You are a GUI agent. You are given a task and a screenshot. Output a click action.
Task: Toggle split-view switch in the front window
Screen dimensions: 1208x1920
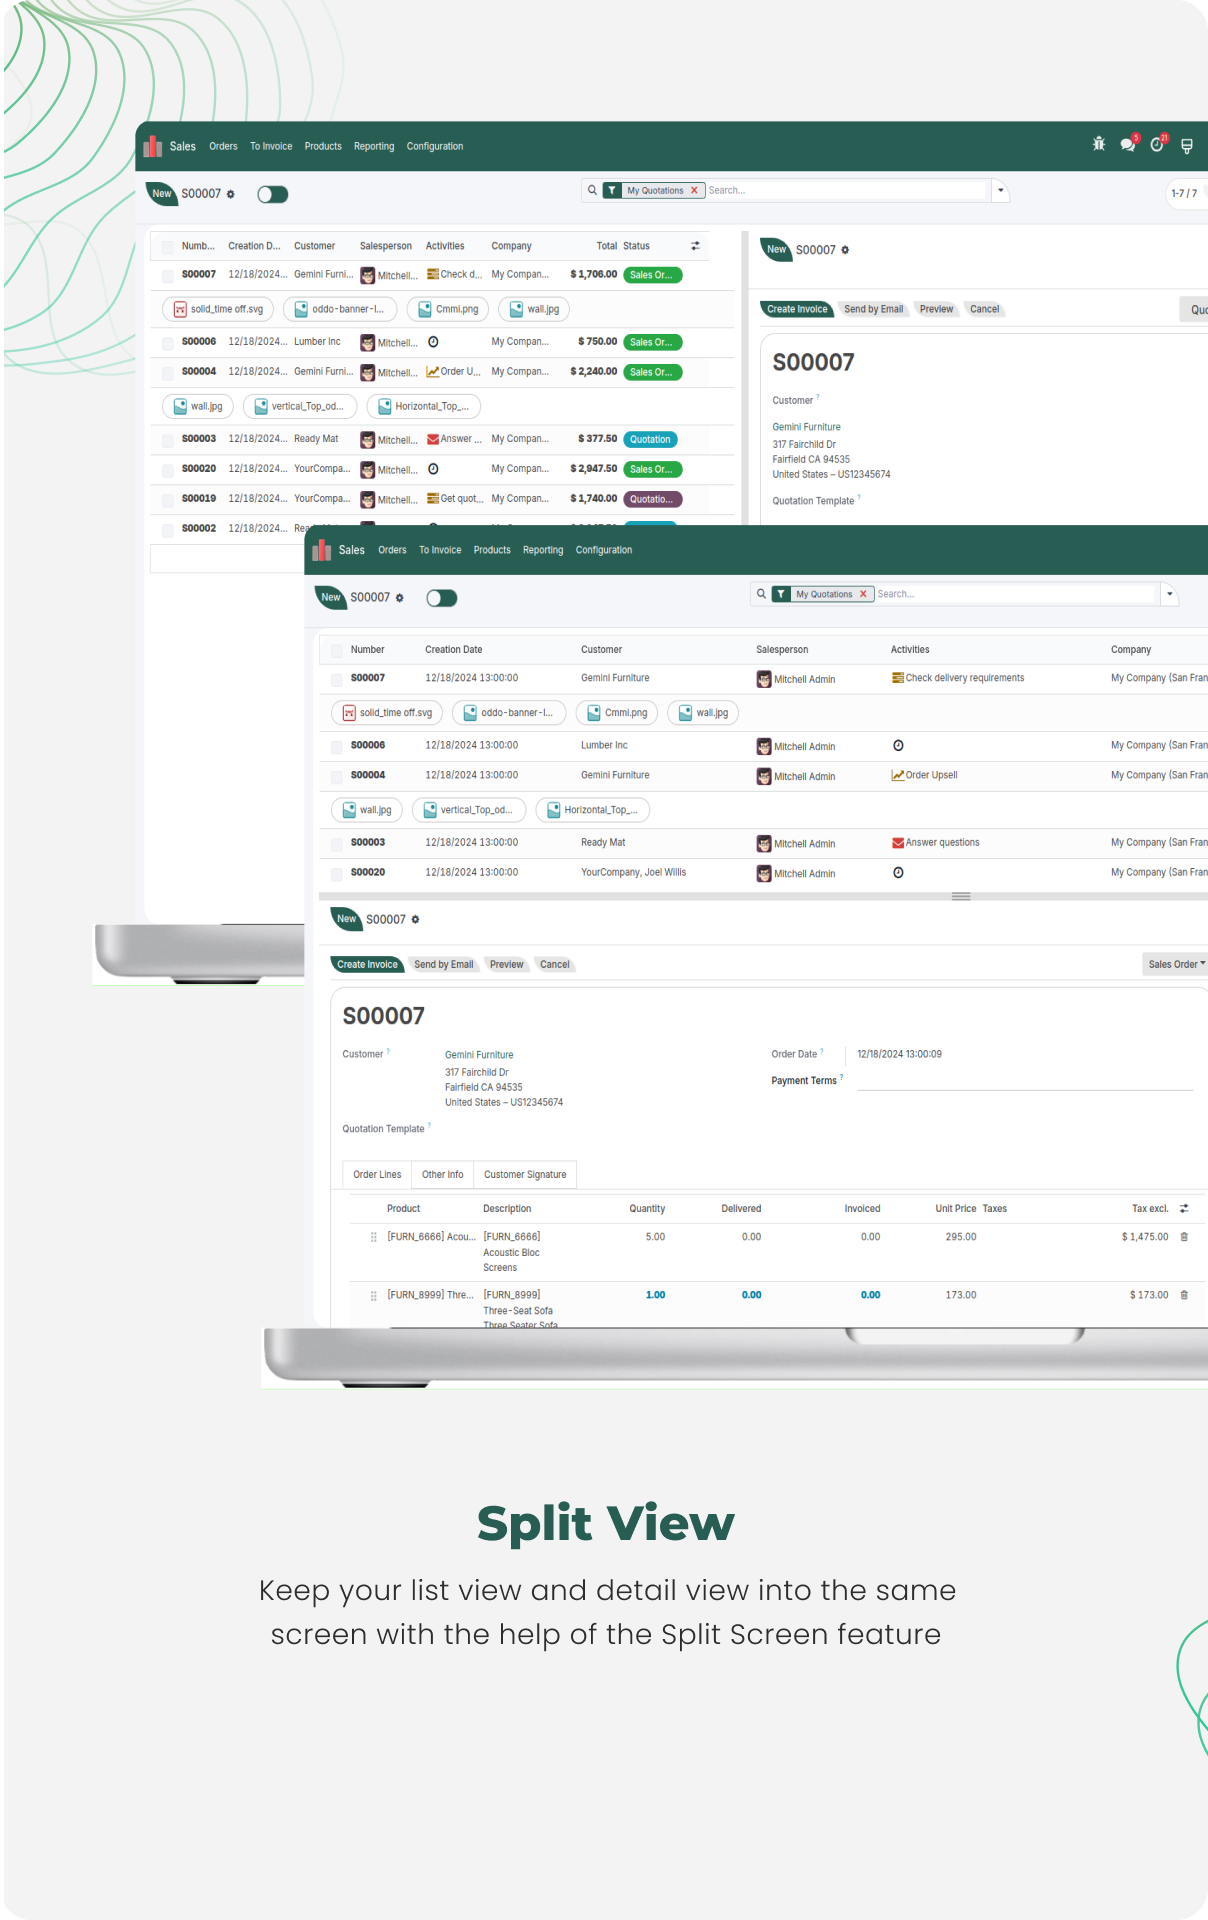click(x=441, y=598)
